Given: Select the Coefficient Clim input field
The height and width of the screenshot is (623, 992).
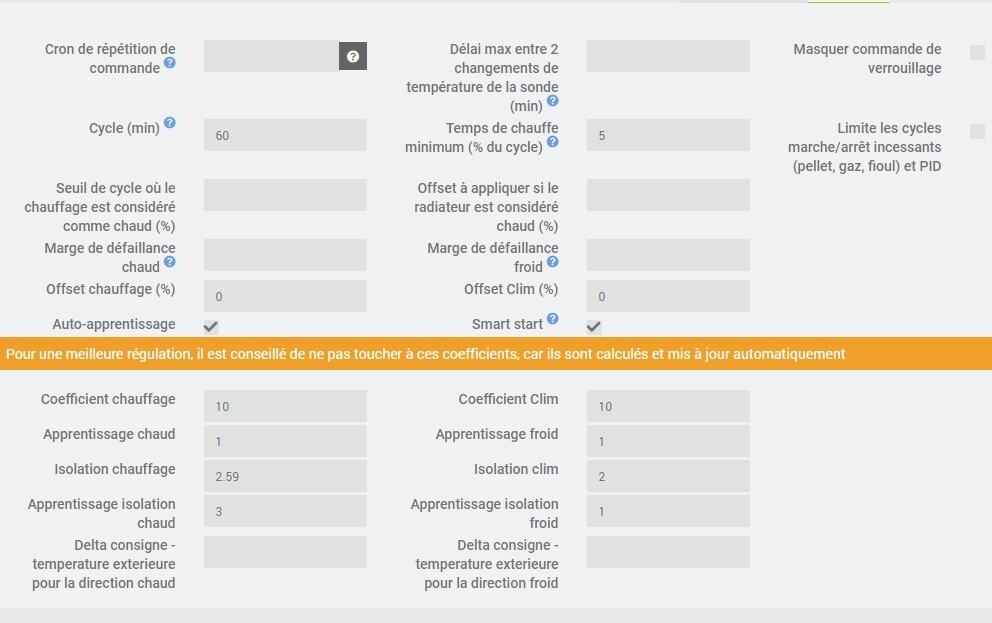Looking at the screenshot, I should (x=668, y=406).
